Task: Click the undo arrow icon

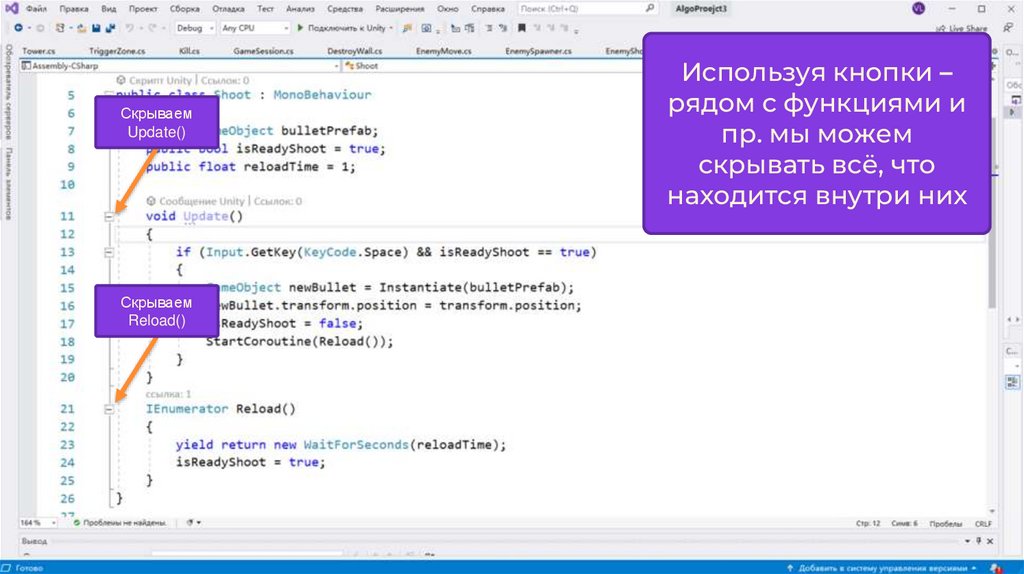Action: point(129,28)
